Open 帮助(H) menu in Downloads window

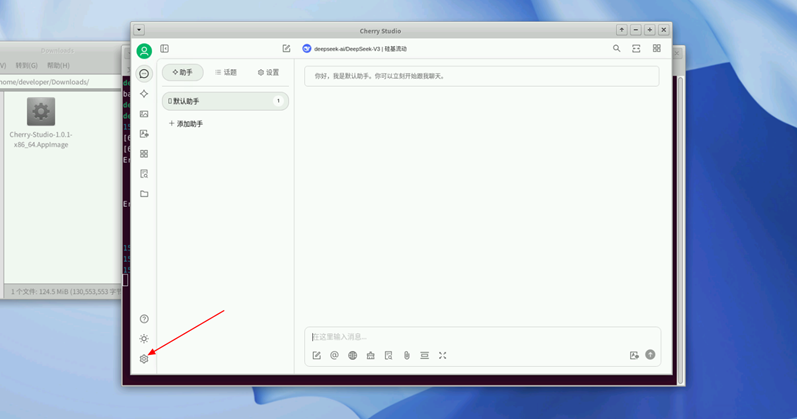tap(58, 65)
